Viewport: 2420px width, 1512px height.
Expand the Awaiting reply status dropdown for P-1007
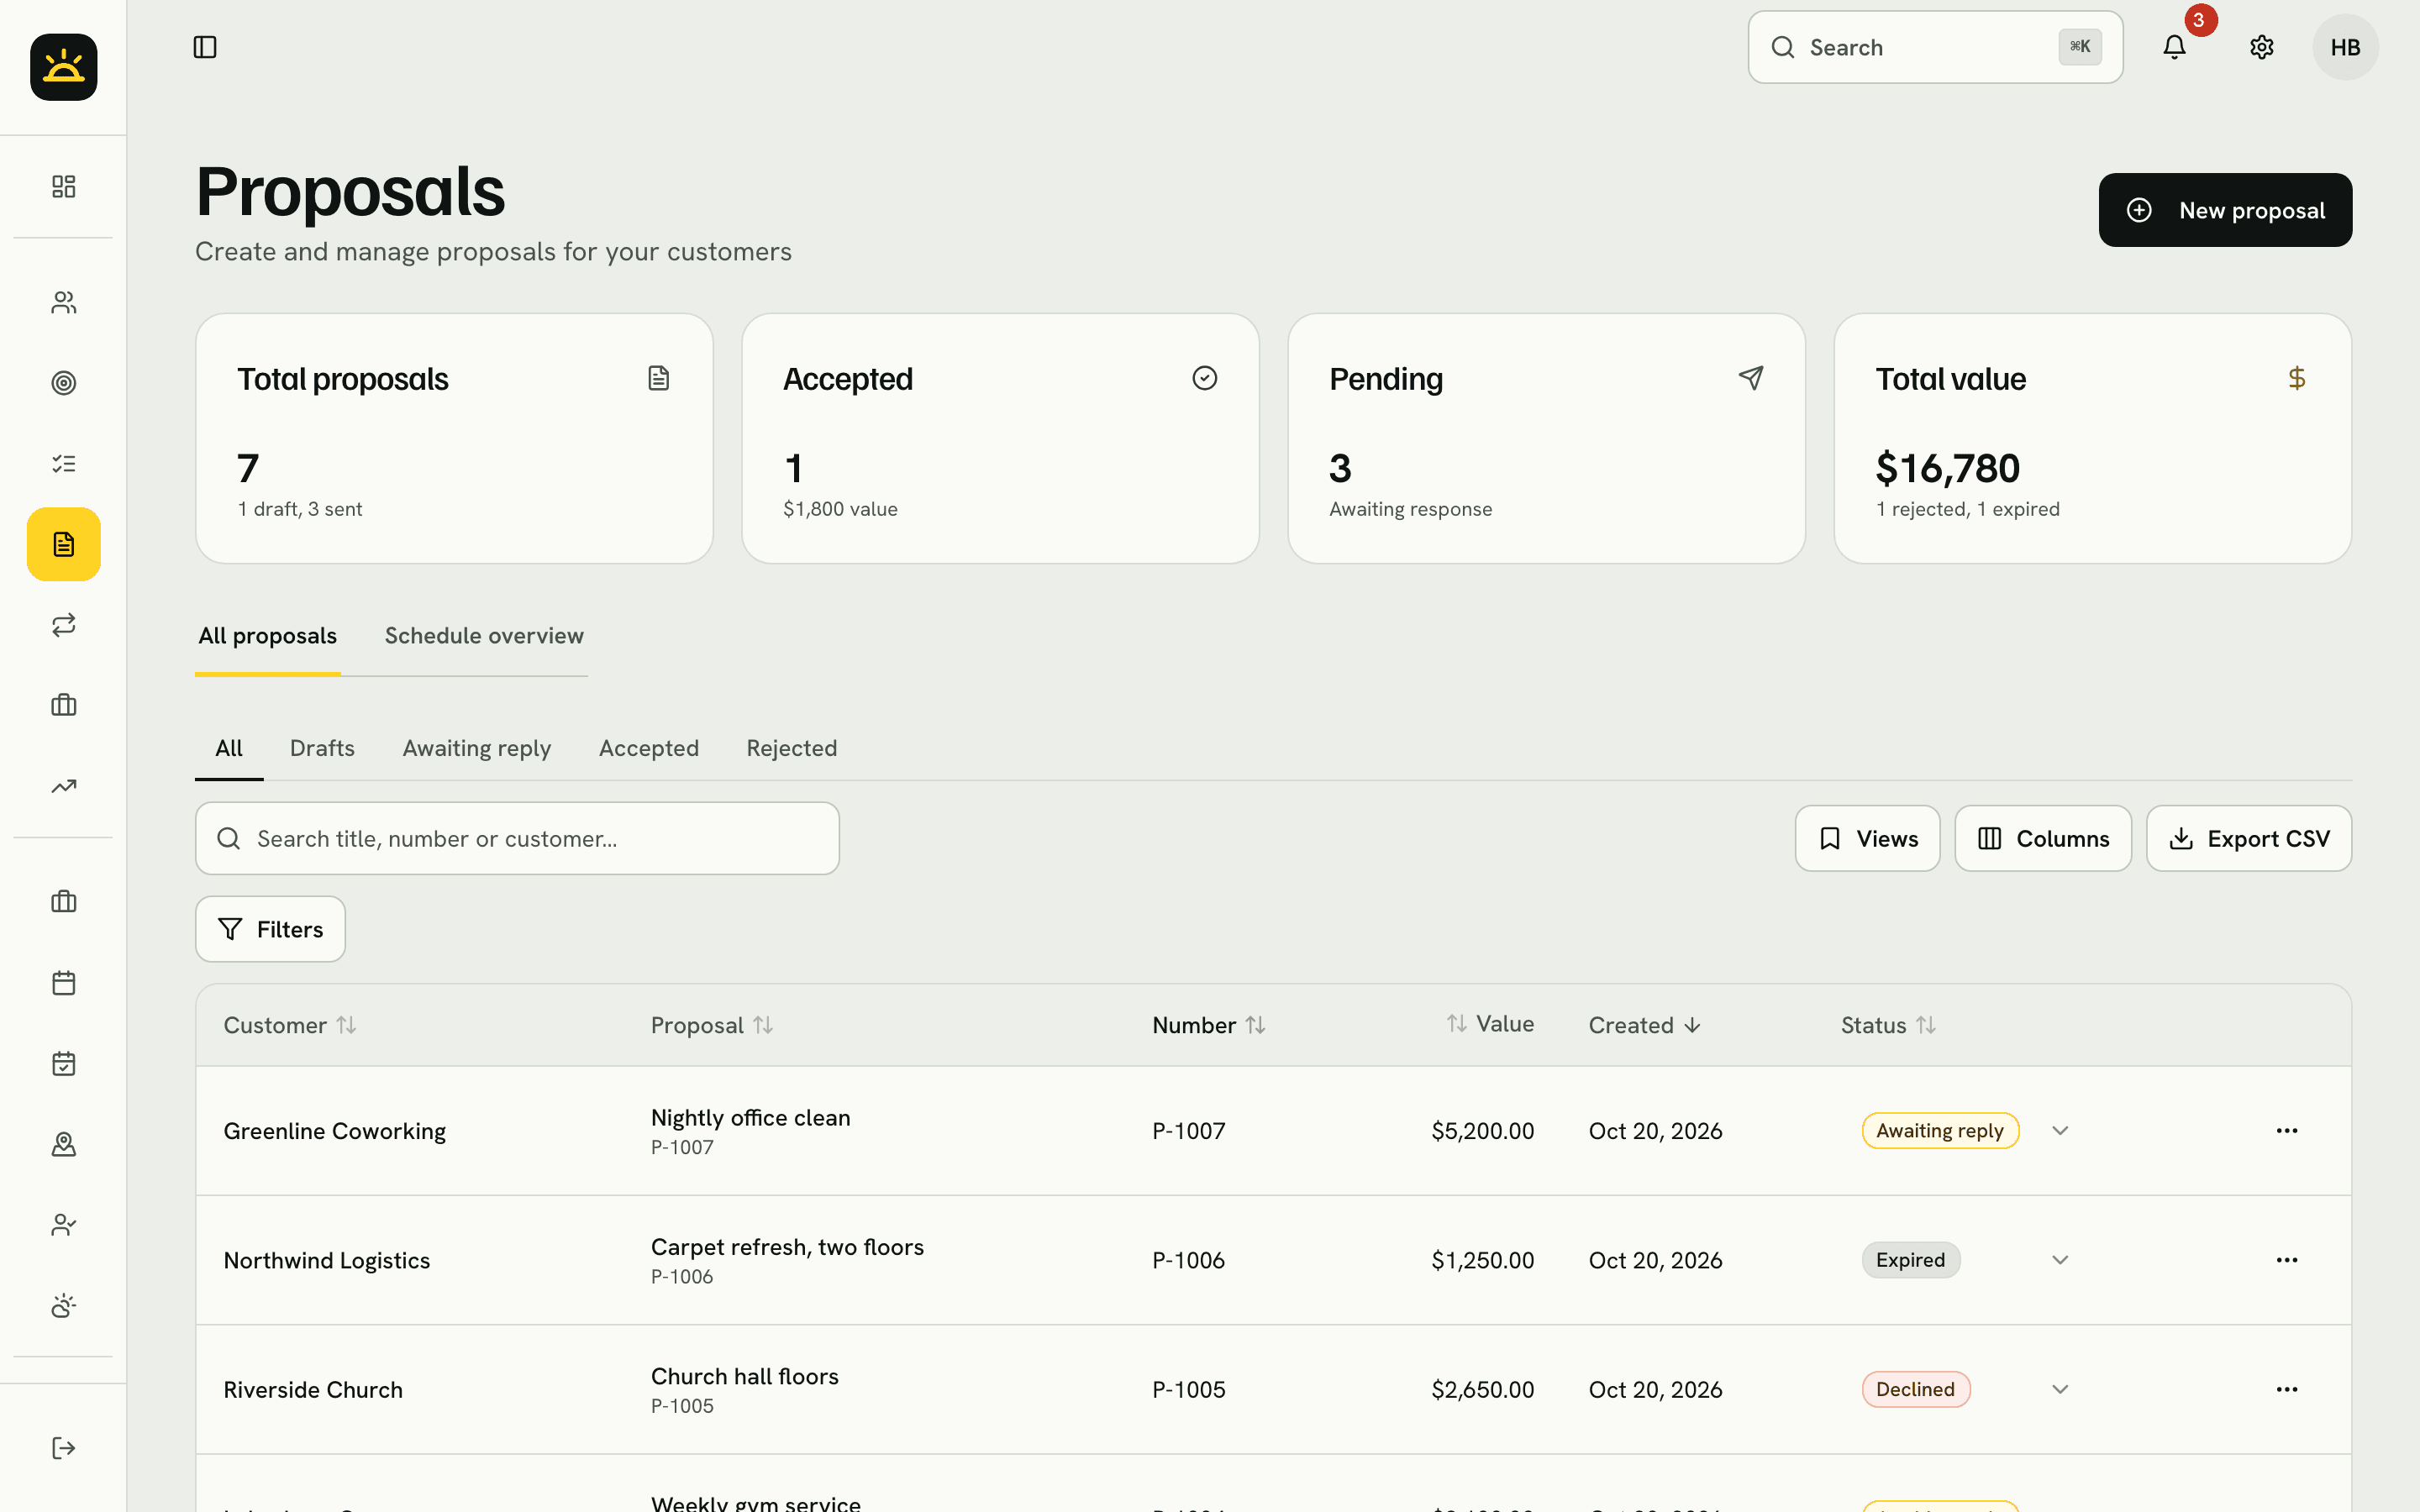[2060, 1130]
